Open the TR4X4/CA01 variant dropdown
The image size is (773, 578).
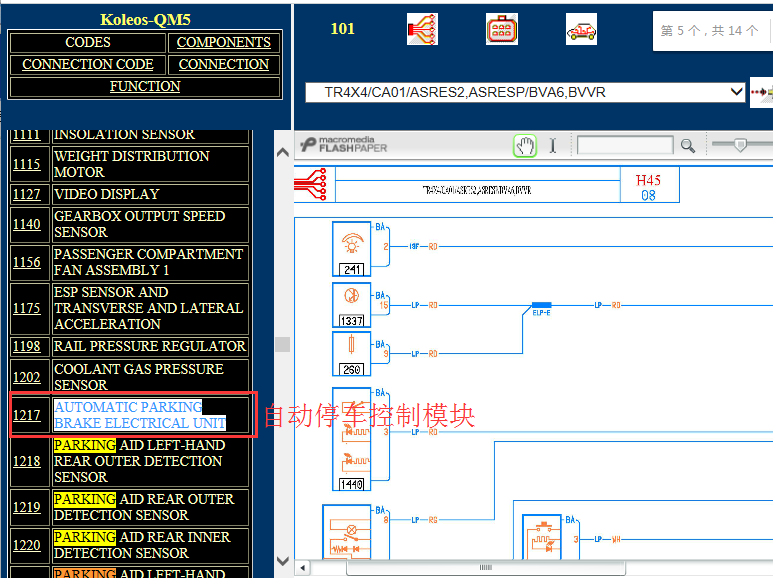point(525,92)
